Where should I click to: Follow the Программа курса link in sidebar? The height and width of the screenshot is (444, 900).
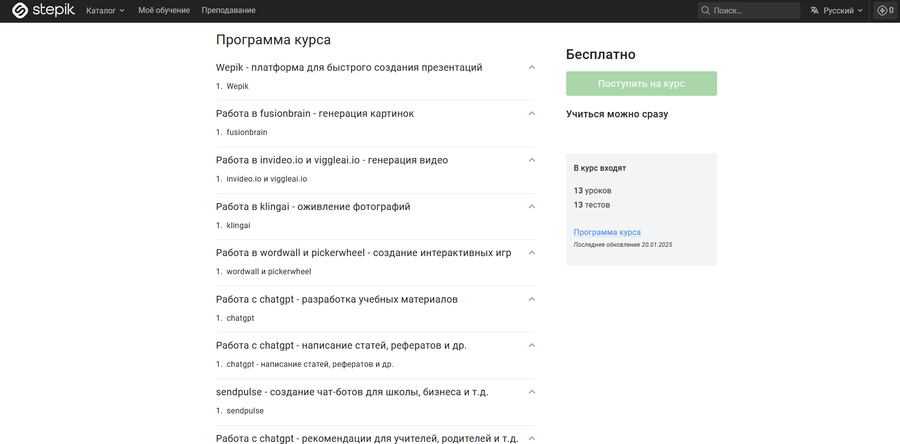pos(607,232)
